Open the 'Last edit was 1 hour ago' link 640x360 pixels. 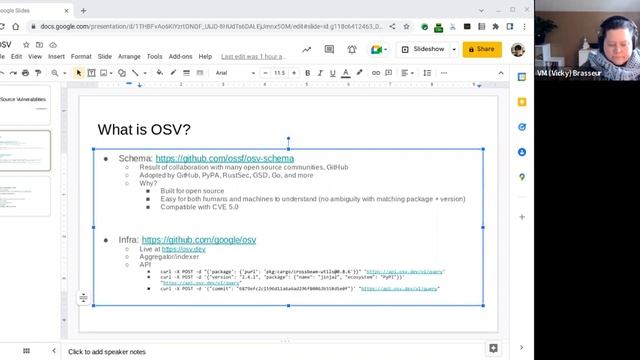253,57
